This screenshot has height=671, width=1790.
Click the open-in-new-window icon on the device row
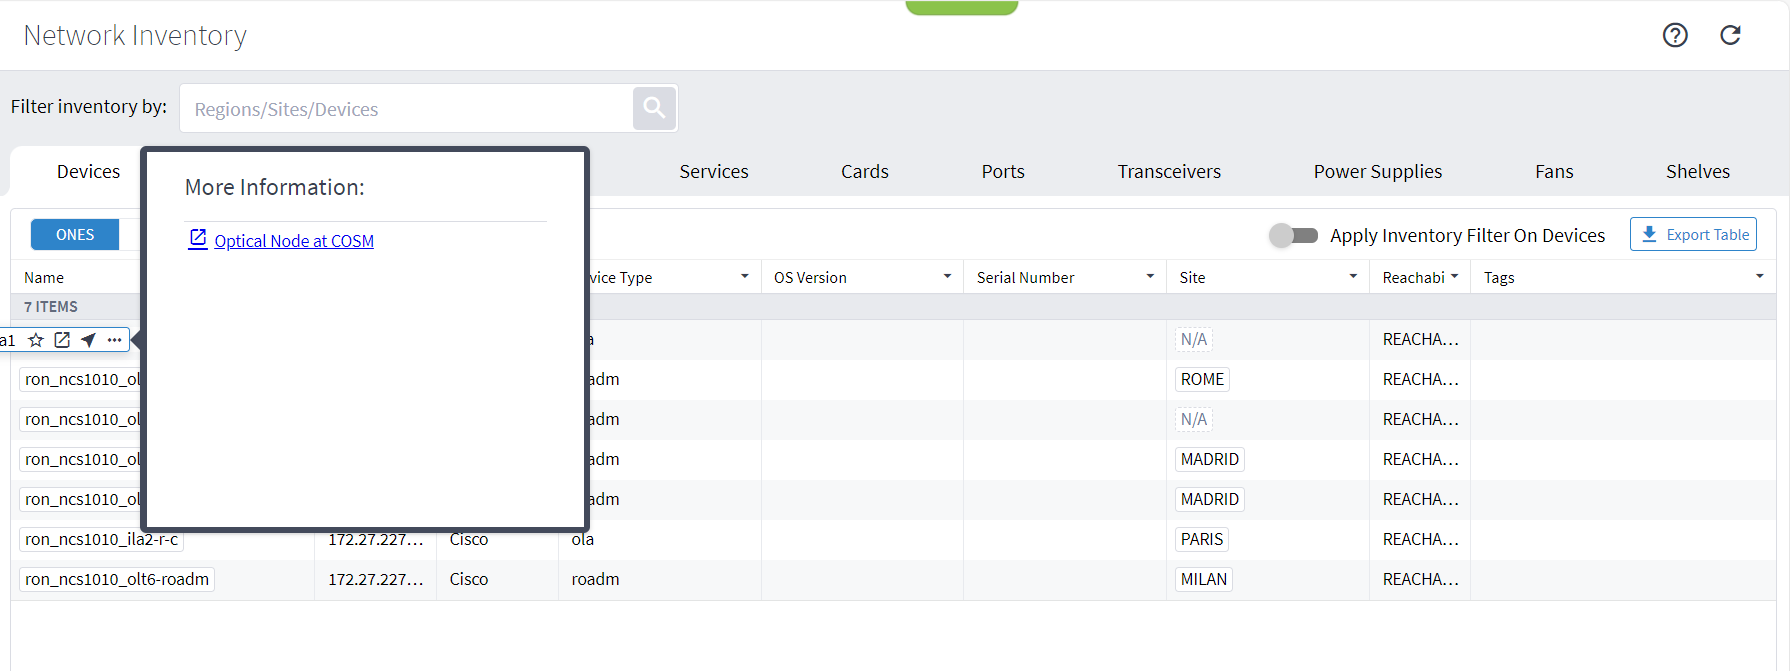click(62, 340)
